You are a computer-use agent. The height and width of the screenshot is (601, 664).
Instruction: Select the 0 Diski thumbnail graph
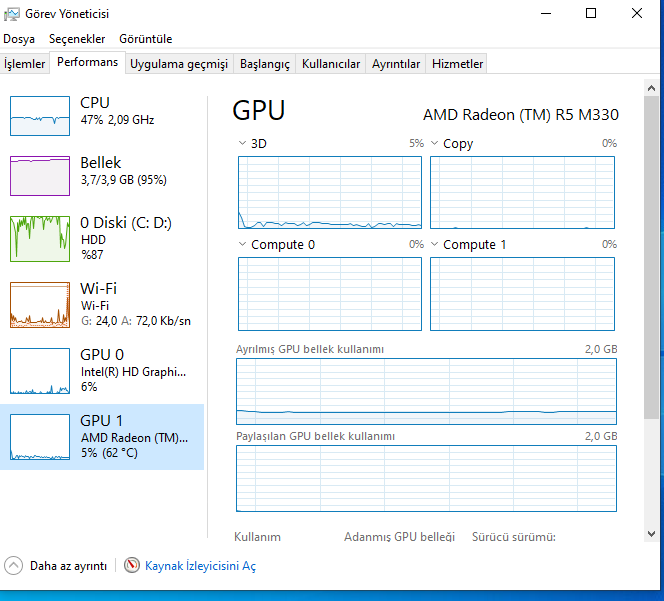click(x=40, y=239)
